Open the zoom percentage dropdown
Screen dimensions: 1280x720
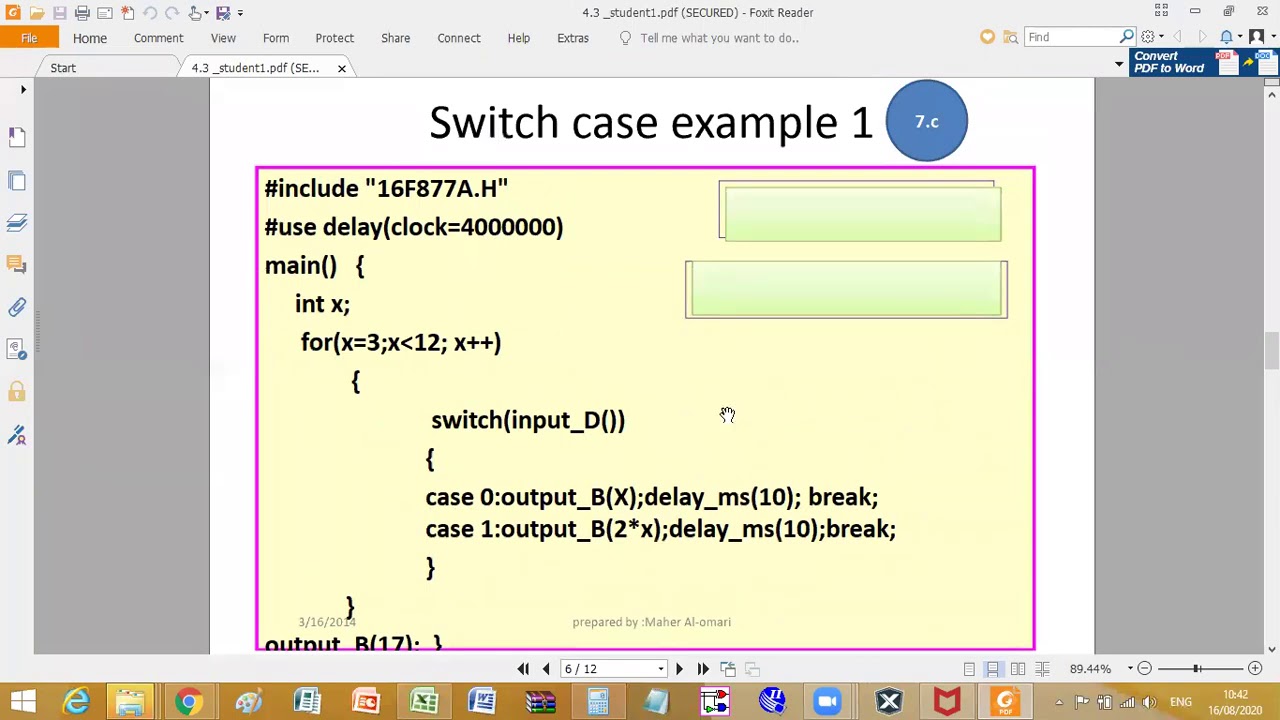tap(1130, 669)
